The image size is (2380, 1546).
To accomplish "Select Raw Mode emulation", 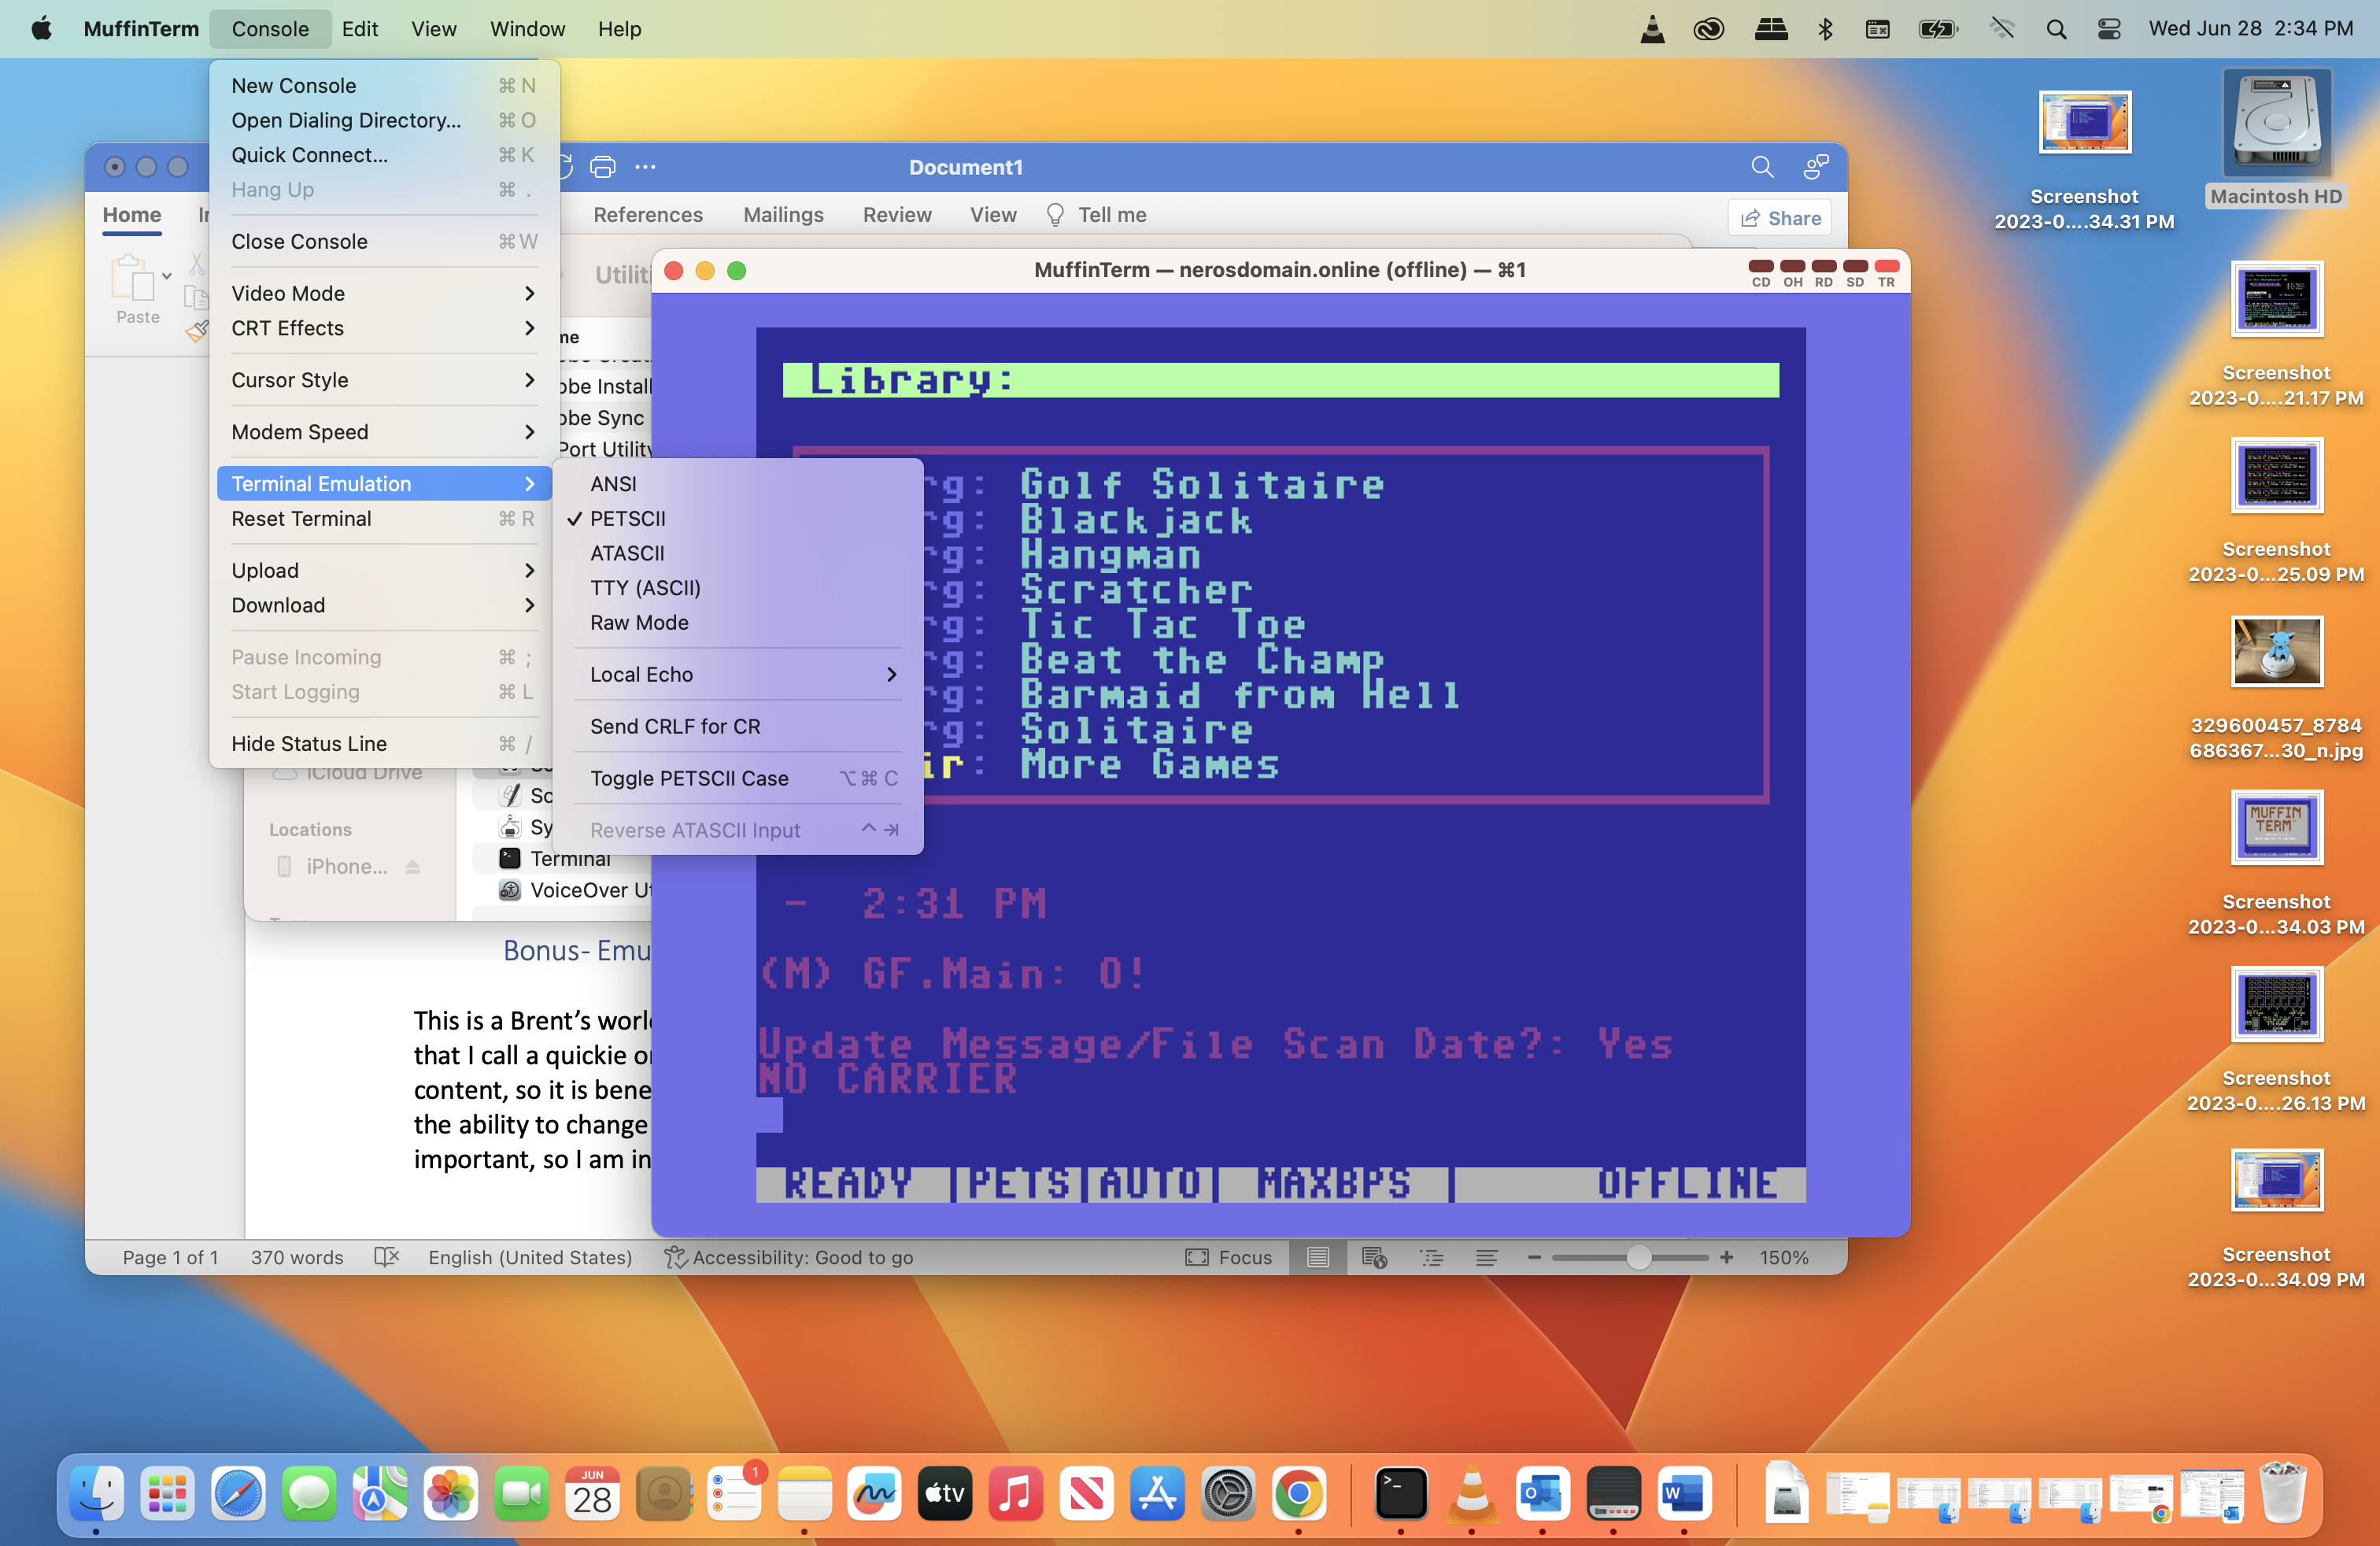I will point(739,623).
